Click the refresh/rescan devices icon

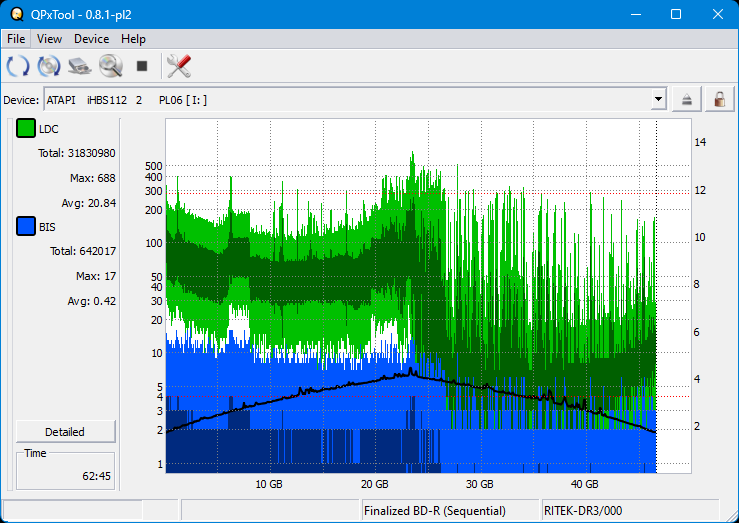coord(18,67)
